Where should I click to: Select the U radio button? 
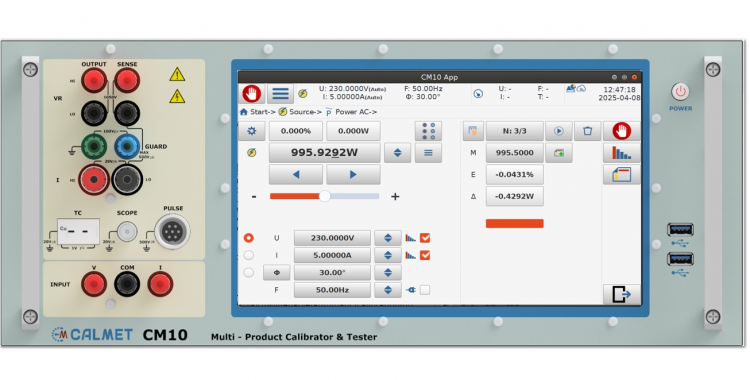(248, 238)
